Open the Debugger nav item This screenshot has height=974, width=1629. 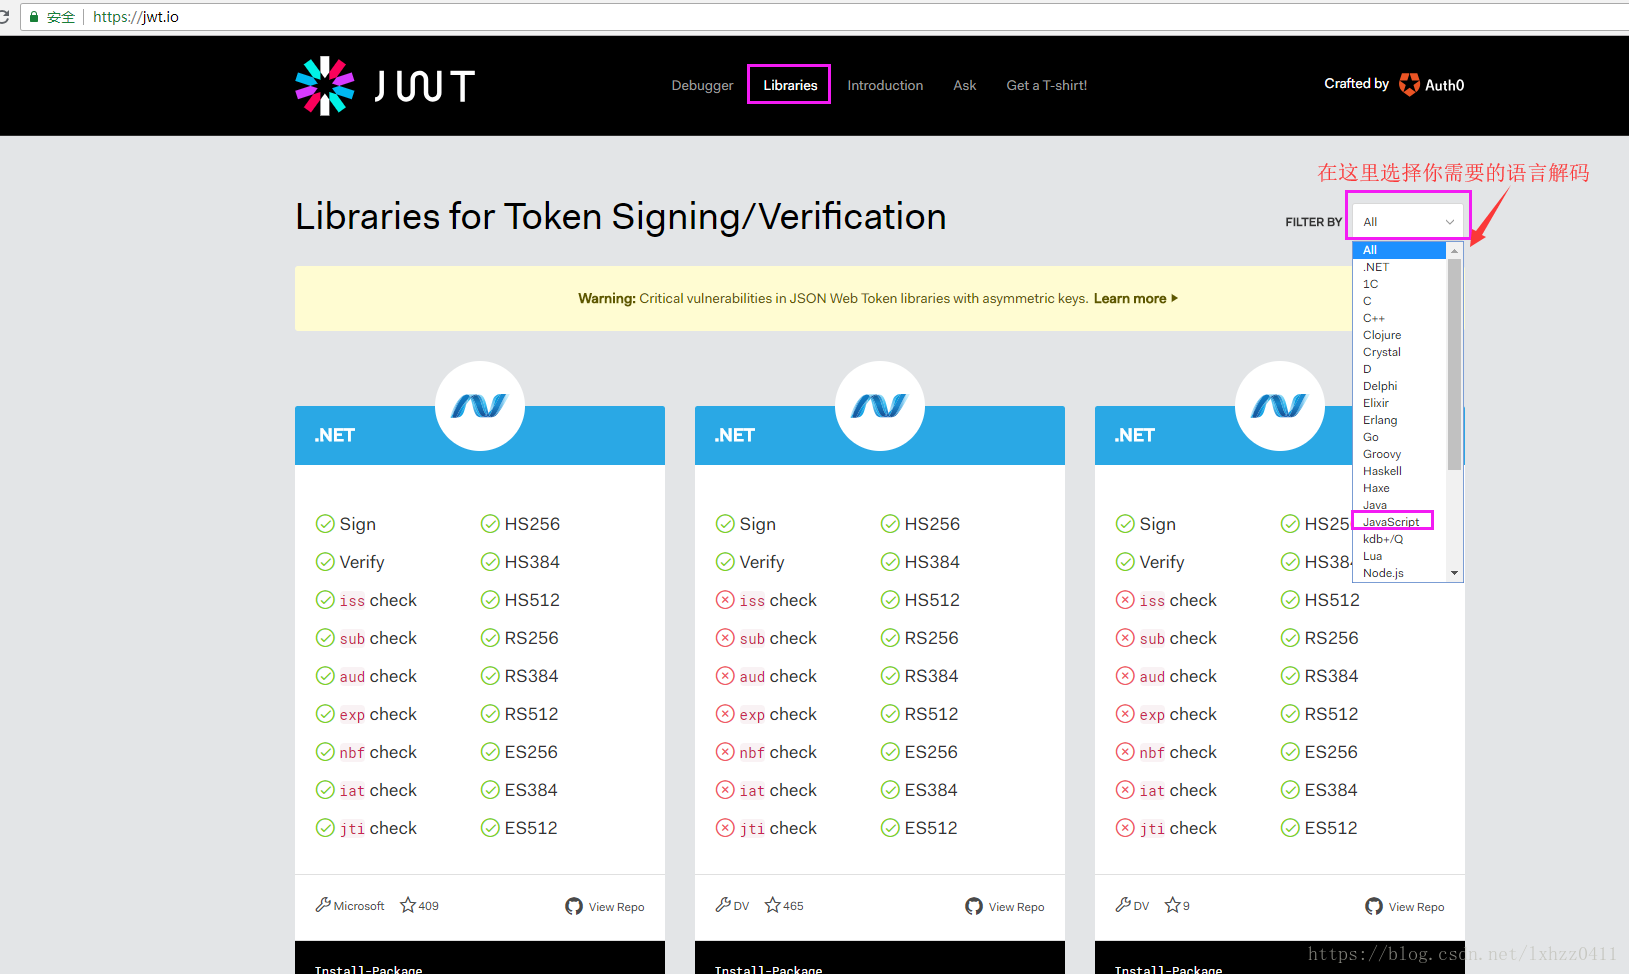[x=702, y=86]
